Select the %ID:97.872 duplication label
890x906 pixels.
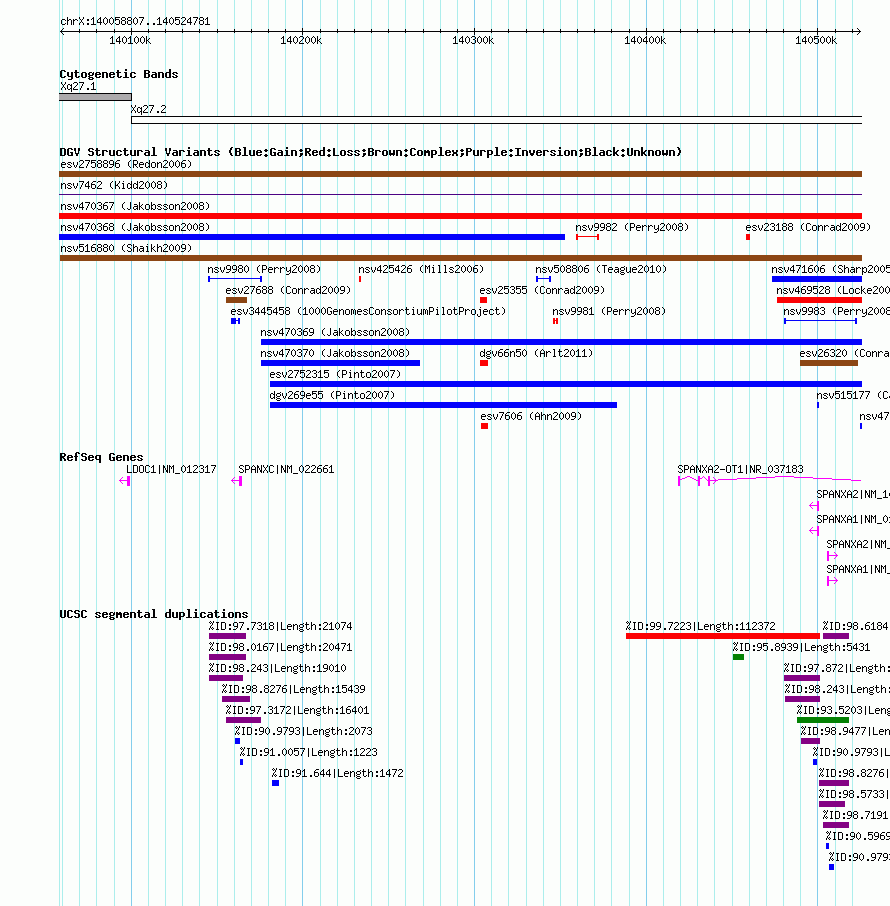click(x=836, y=668)
